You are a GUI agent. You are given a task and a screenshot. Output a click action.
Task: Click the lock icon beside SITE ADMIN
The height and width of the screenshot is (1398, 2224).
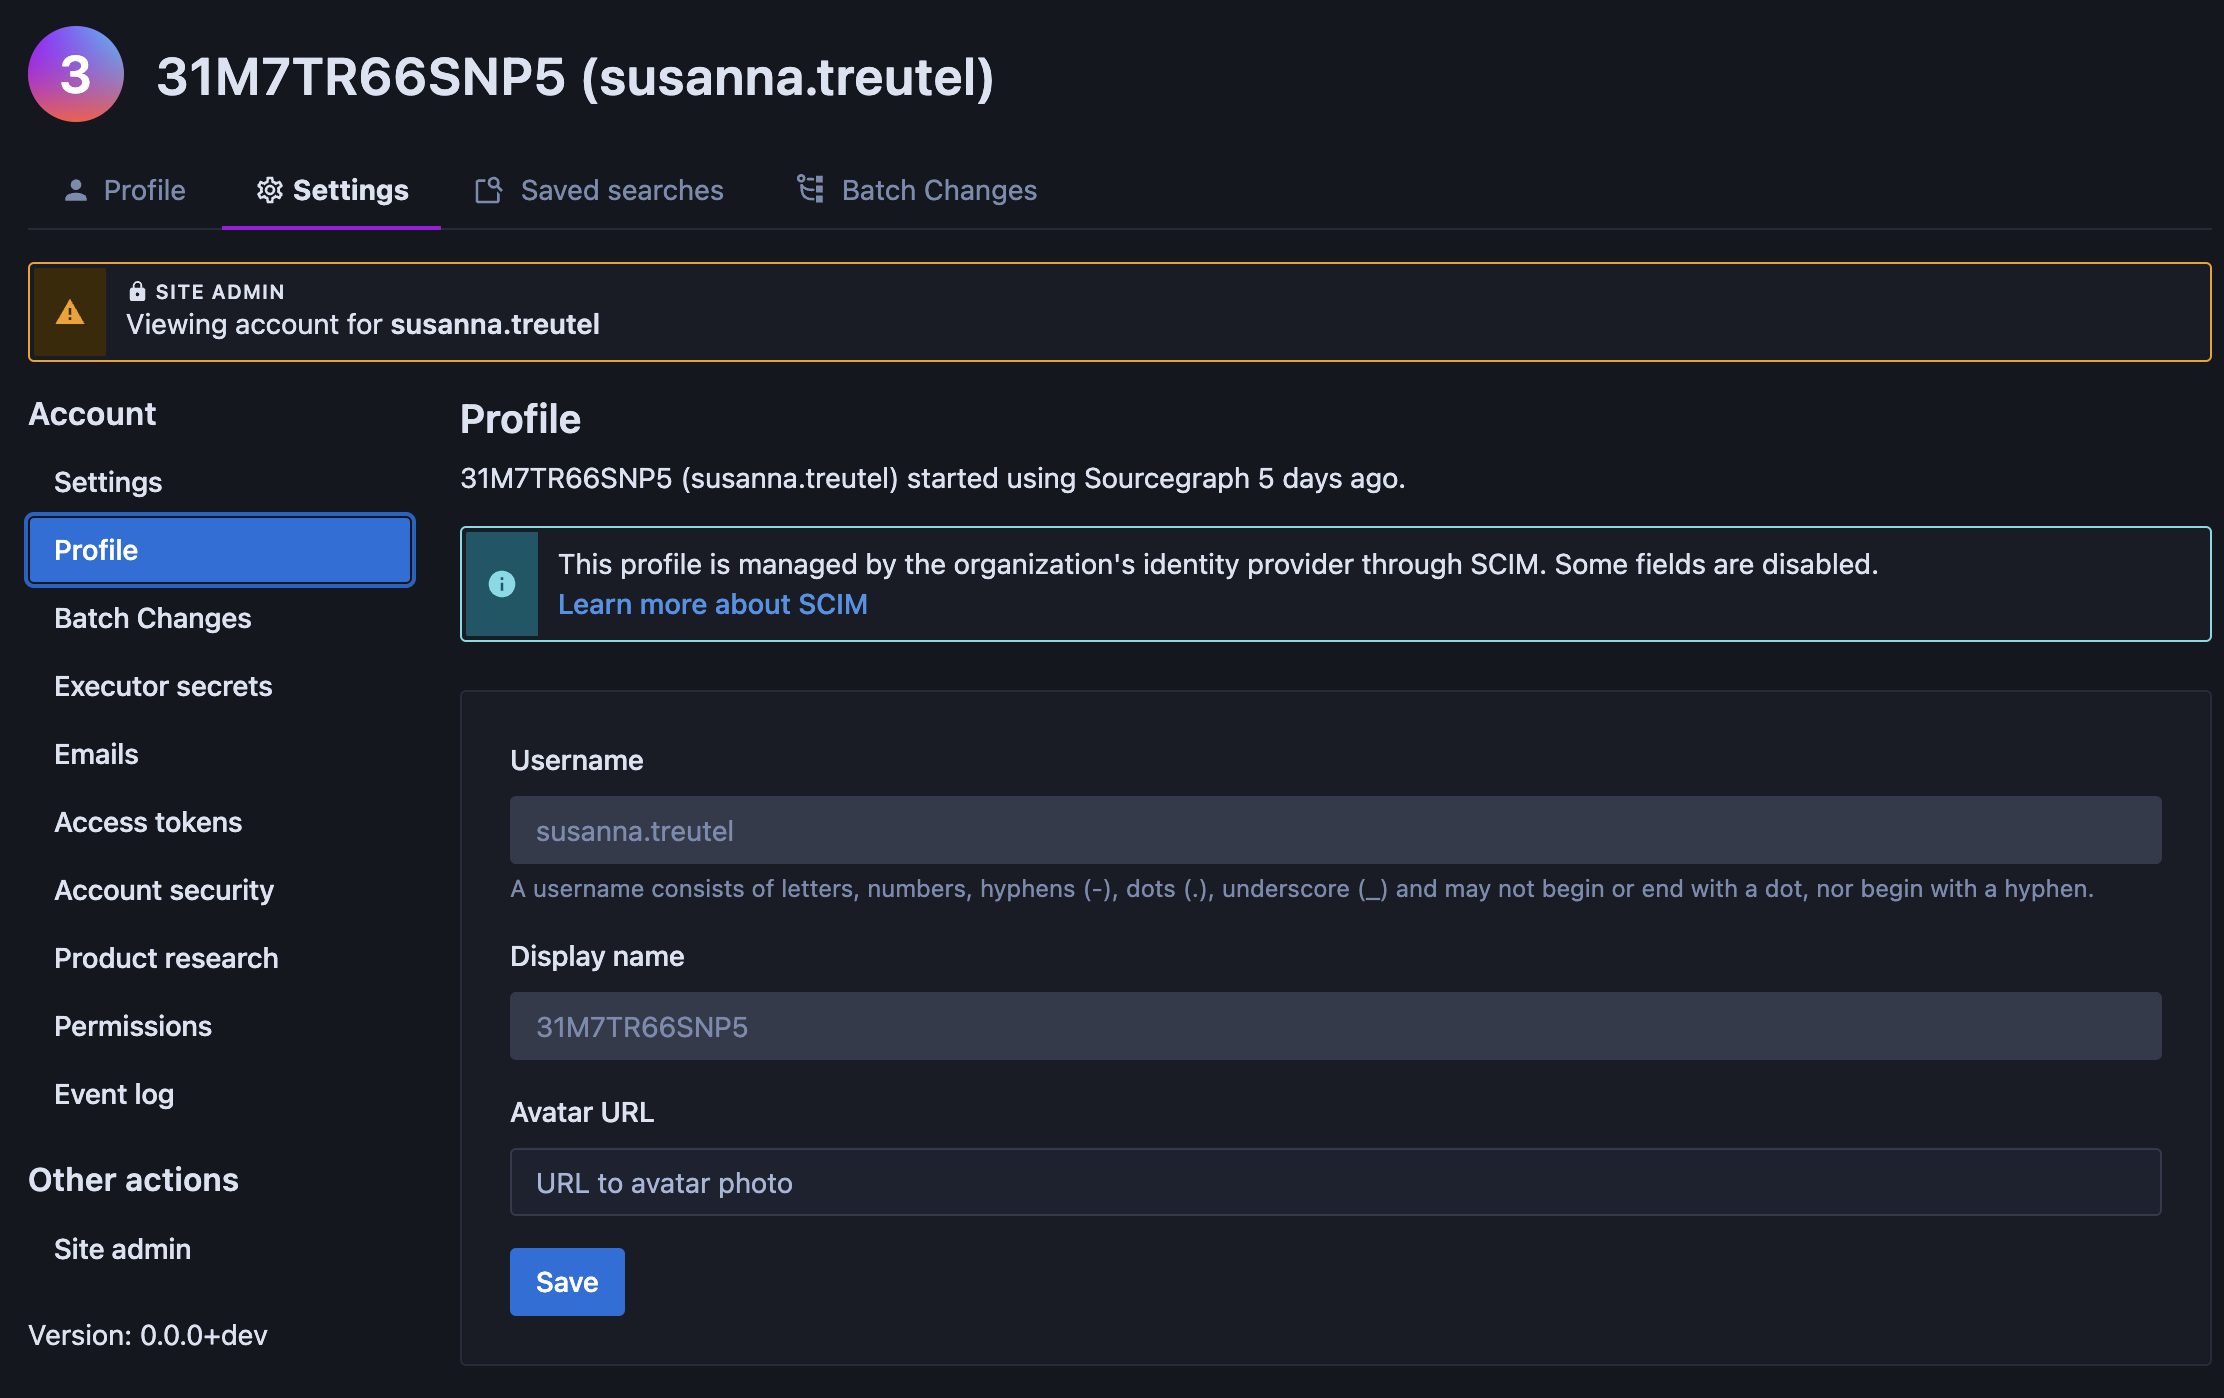click(x=137, y=291)
